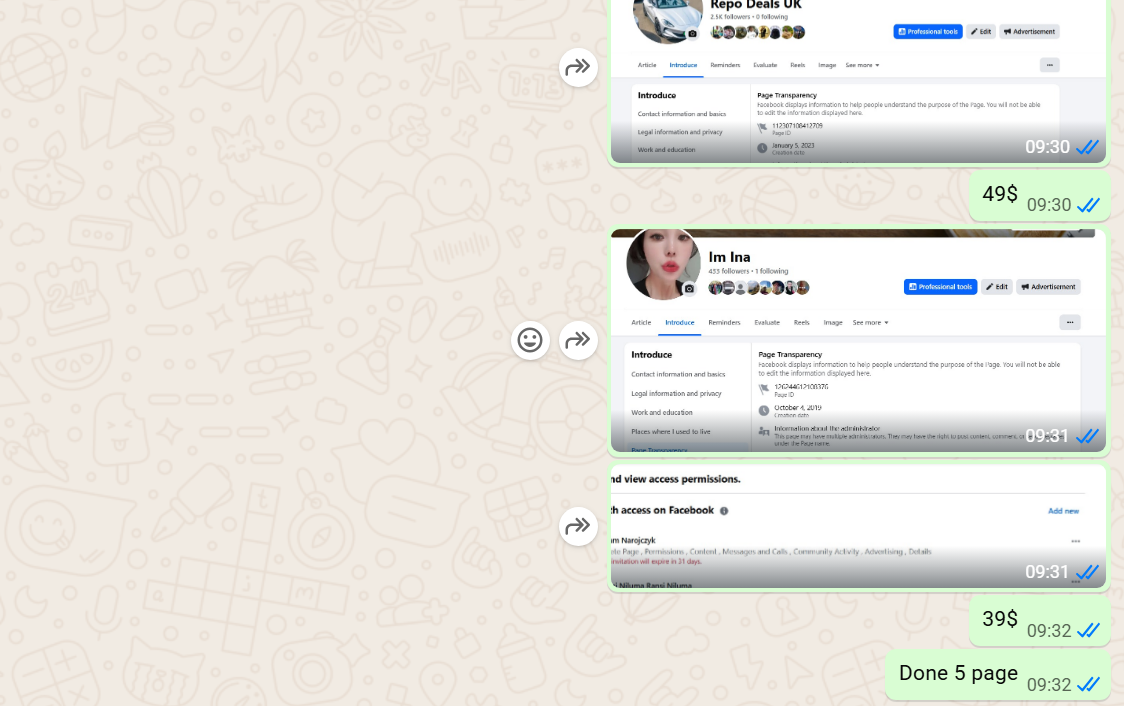Select the "49$" message text
This screenshot has height=706, width=1124.
999,194
